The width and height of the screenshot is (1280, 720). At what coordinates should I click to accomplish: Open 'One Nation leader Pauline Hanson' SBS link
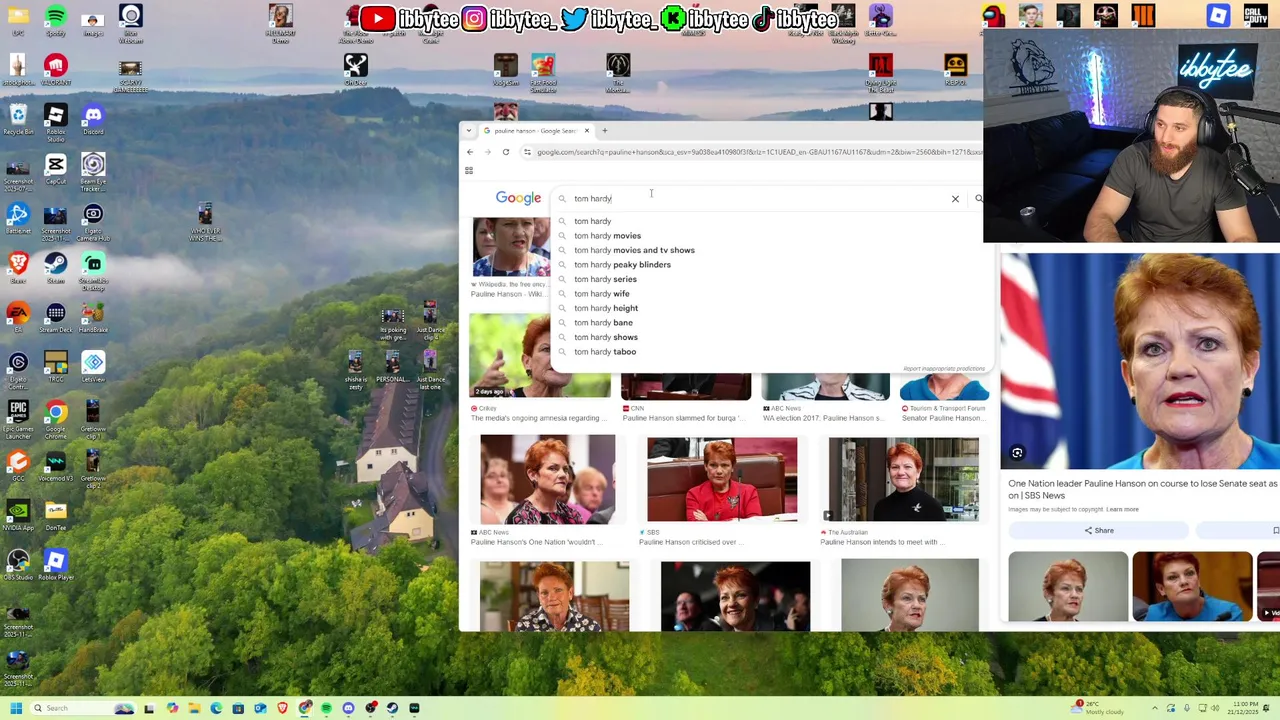[x=1142, y=489]
